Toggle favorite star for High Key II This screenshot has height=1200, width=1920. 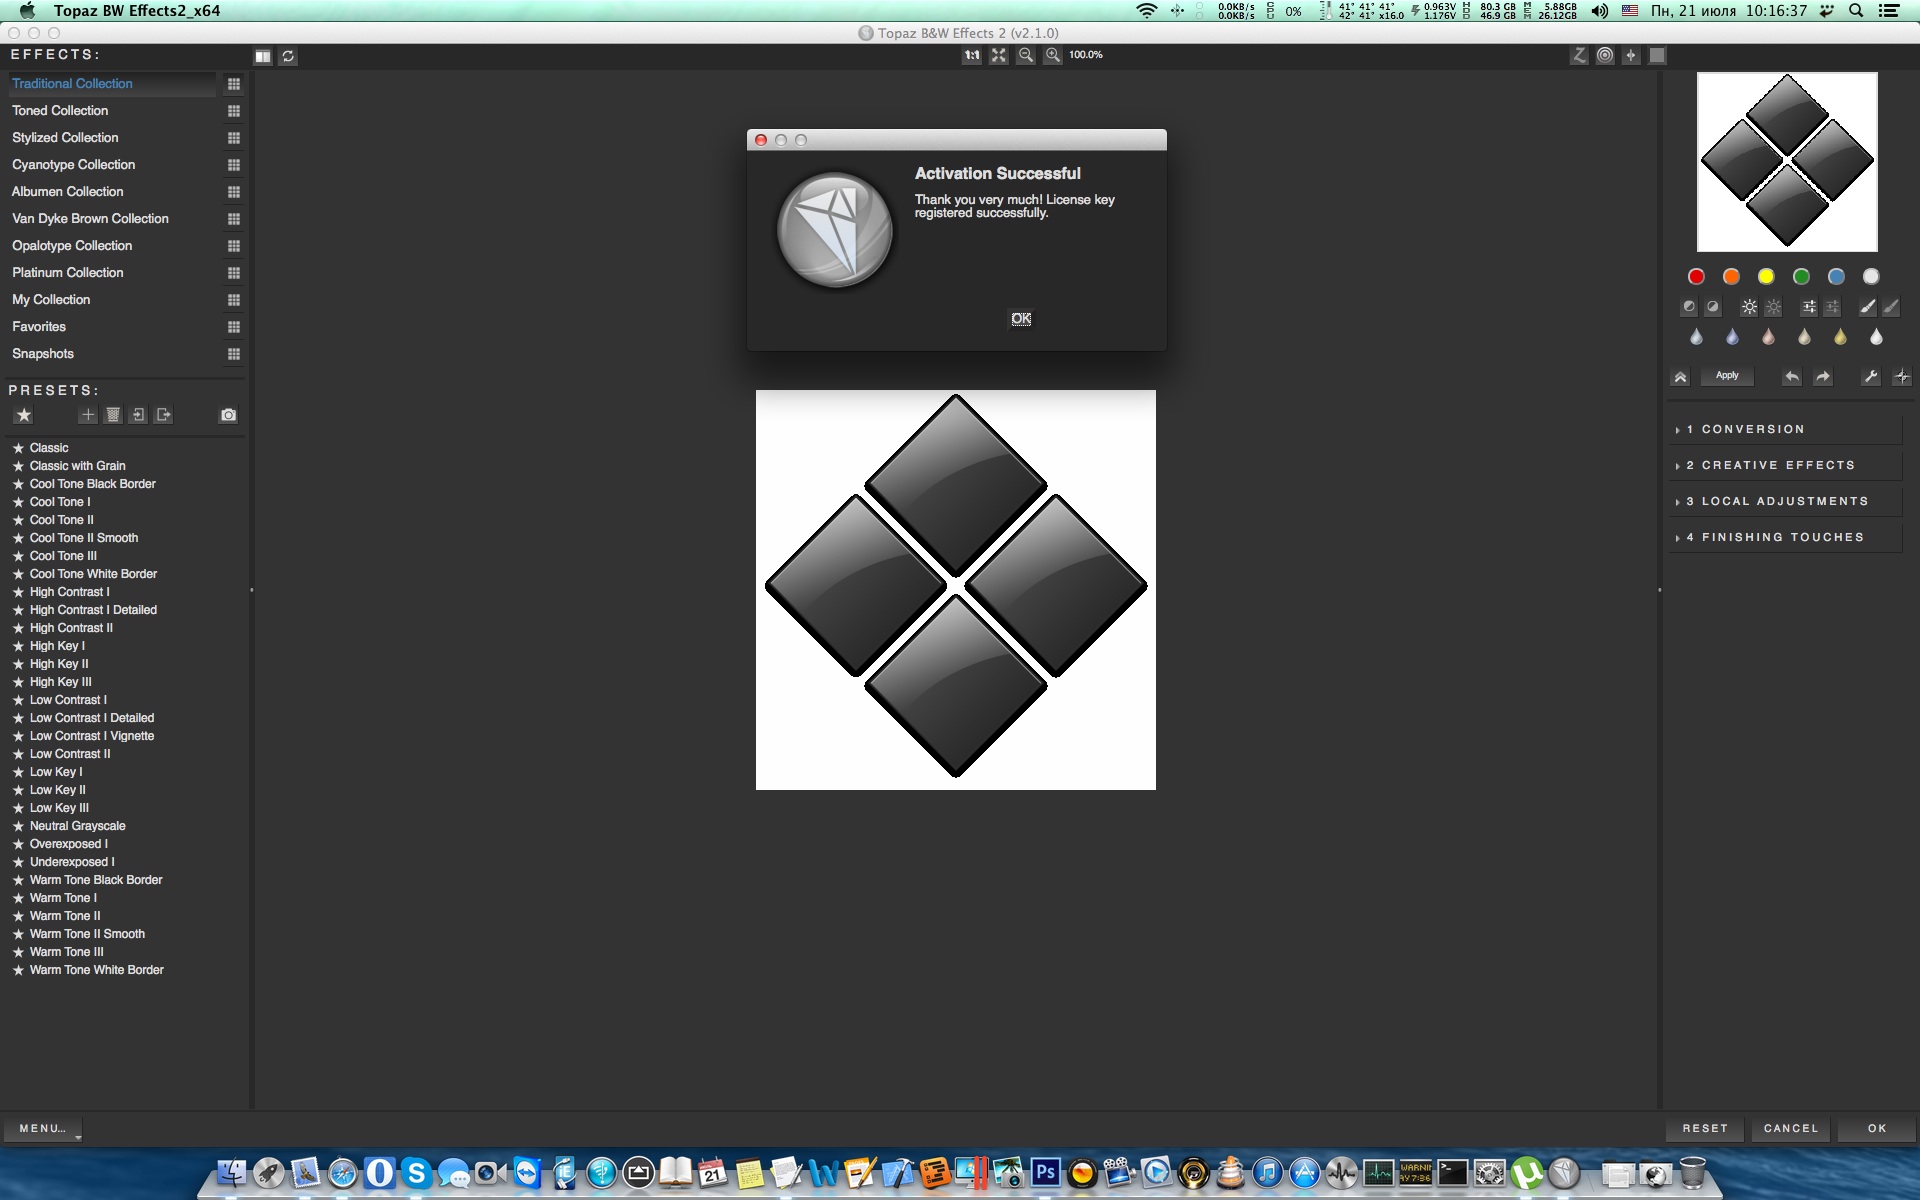[18, 664]
